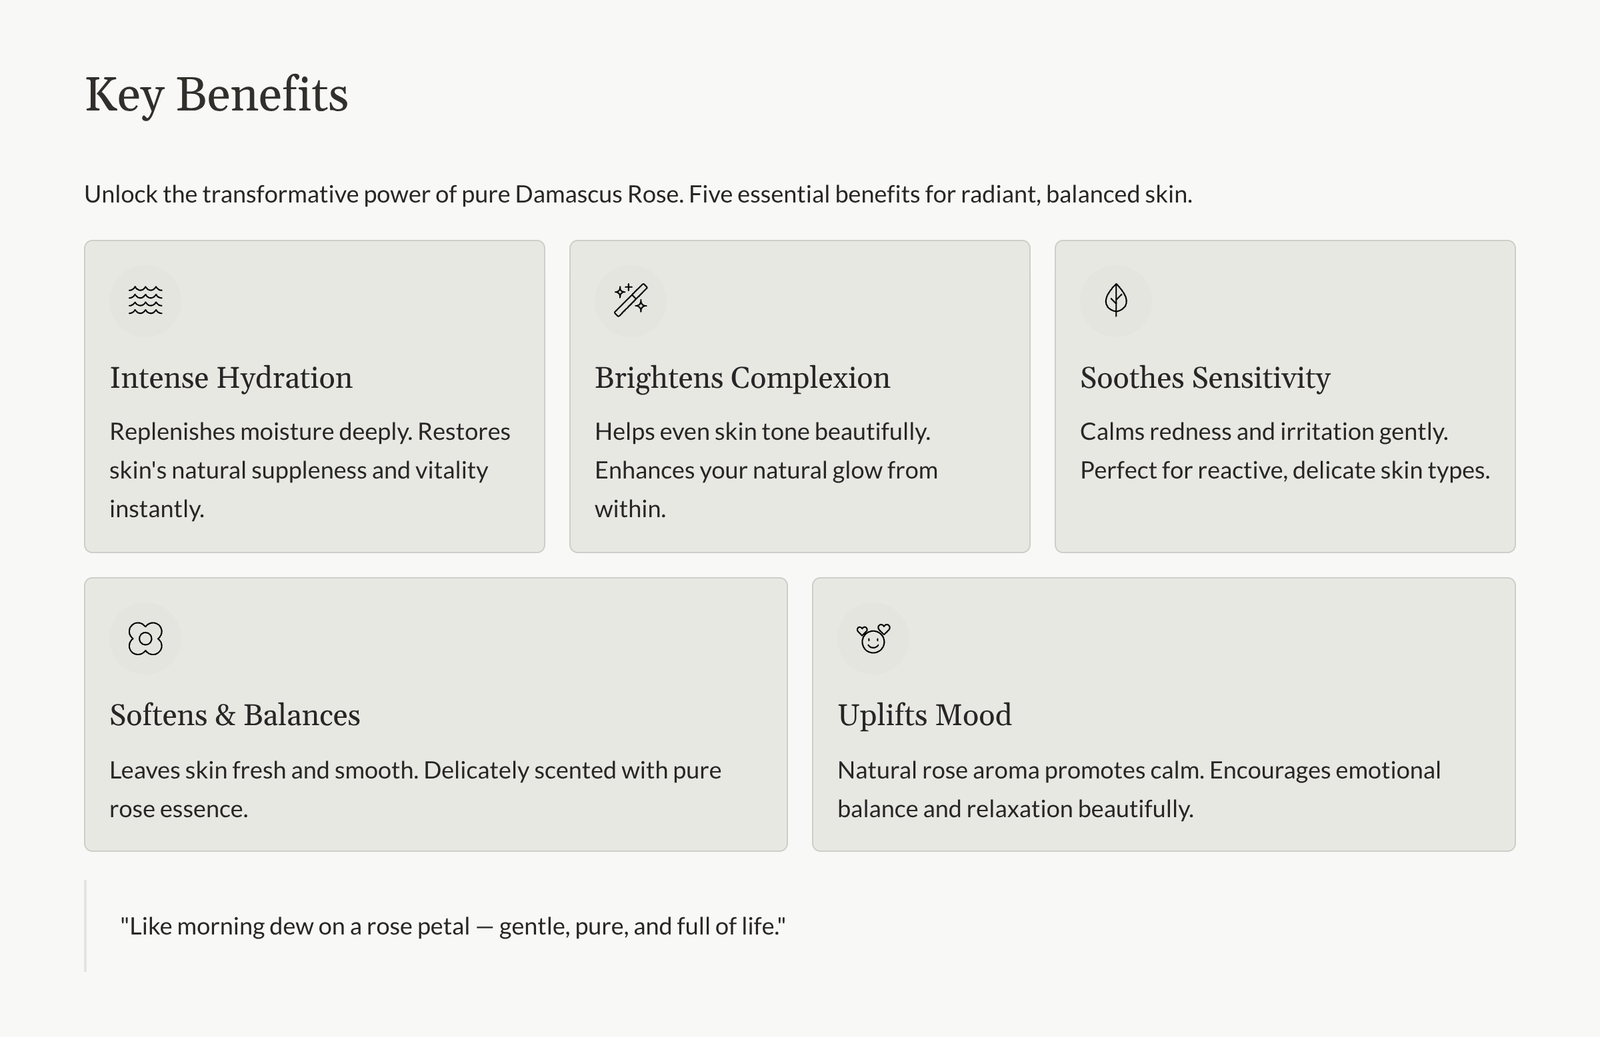Click the flower icon above Softens & Balances
Viewport: 1600px width, 1037px height.
145,638
